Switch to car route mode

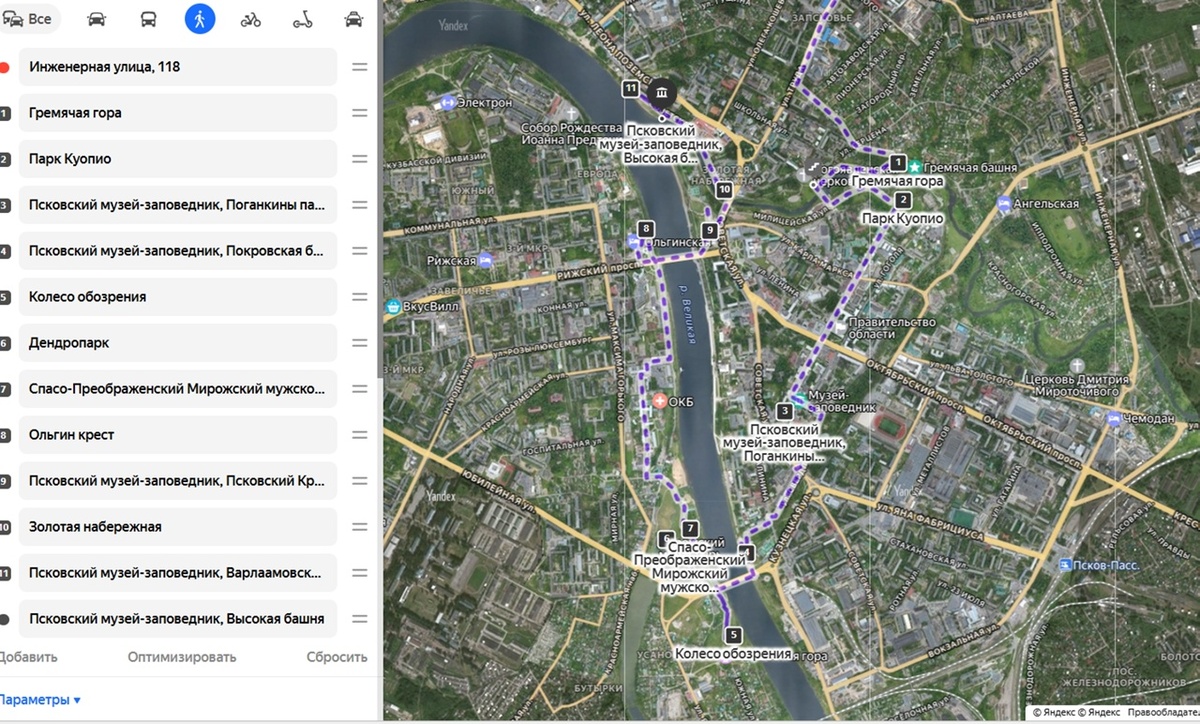coord(97,19)
